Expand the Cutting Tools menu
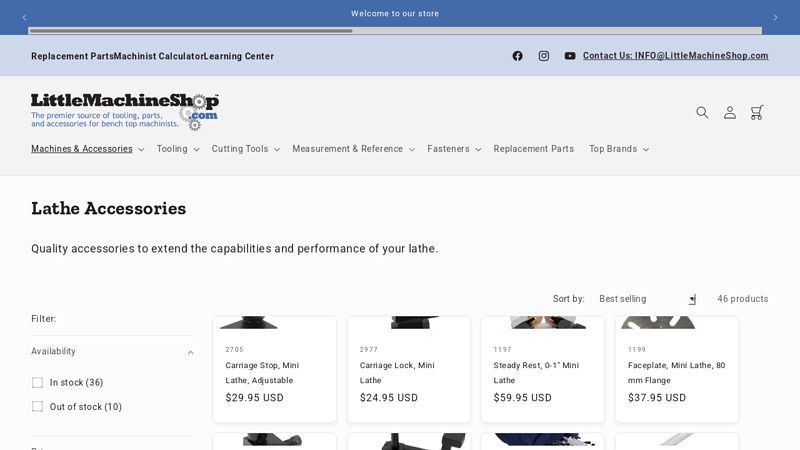800x450 pixels. tap(245, 149)
